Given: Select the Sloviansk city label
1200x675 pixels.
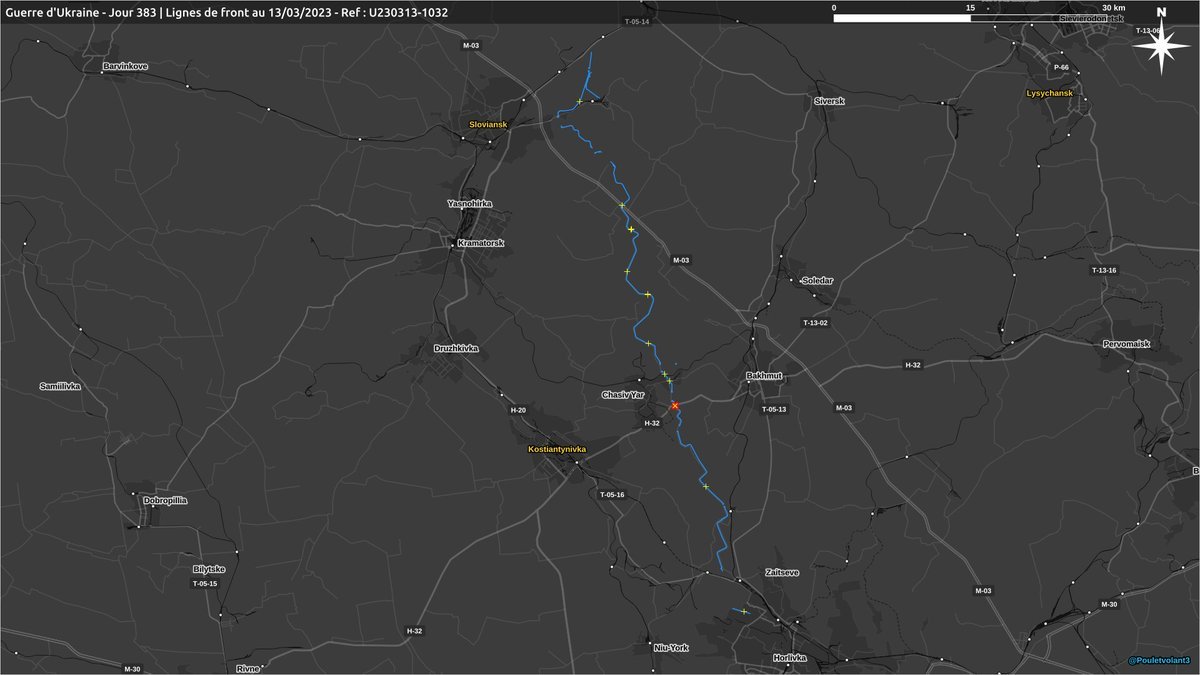Looking at the screenshot, I should (489, 124).
